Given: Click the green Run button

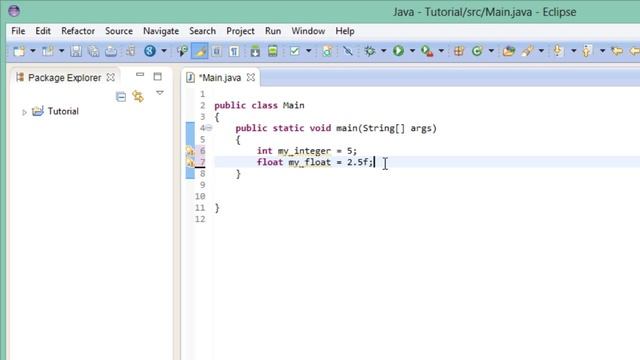Looking at the screenshot, I should pos(398,51).
